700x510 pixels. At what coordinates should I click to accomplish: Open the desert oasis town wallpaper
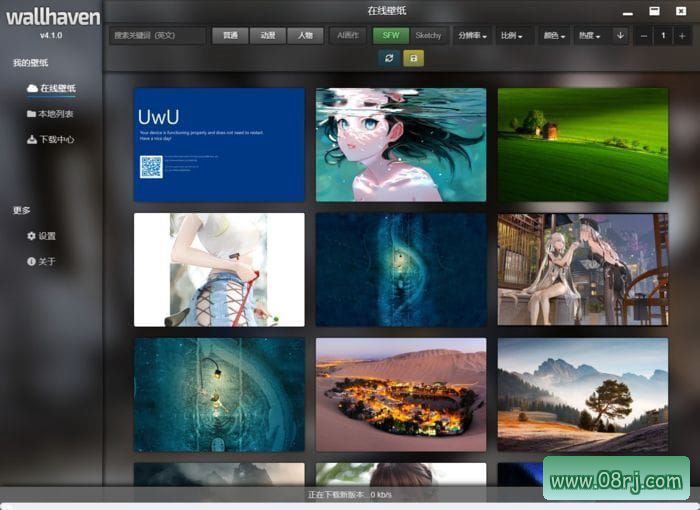coord(401,395)
